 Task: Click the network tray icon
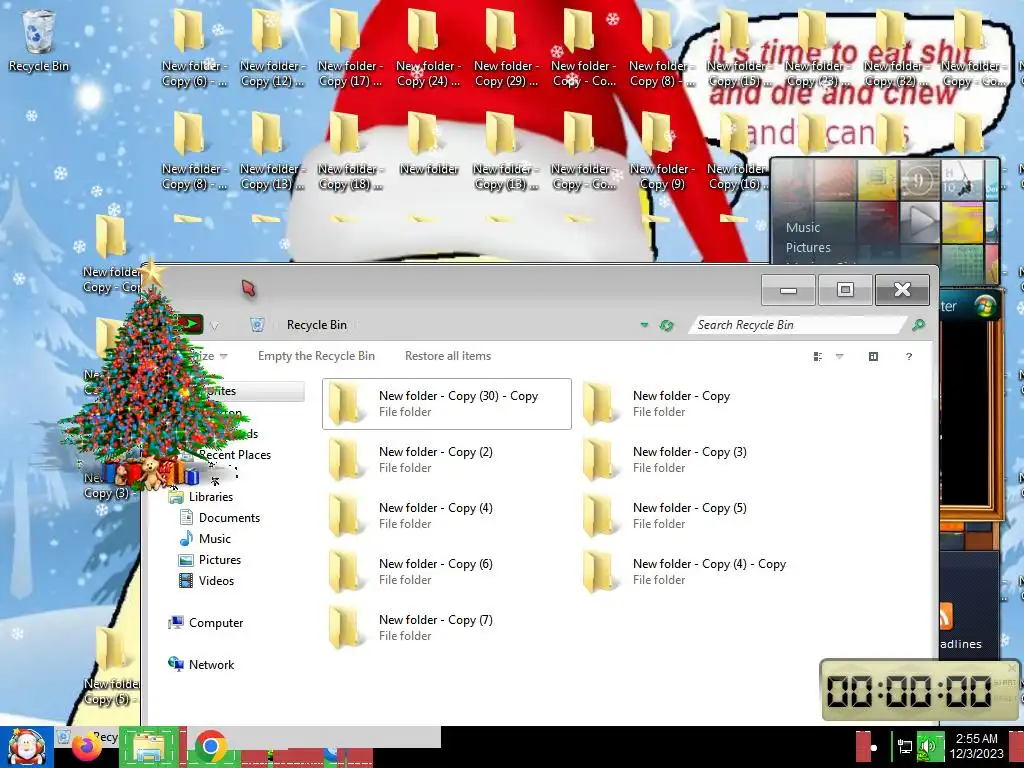(904, 746)
